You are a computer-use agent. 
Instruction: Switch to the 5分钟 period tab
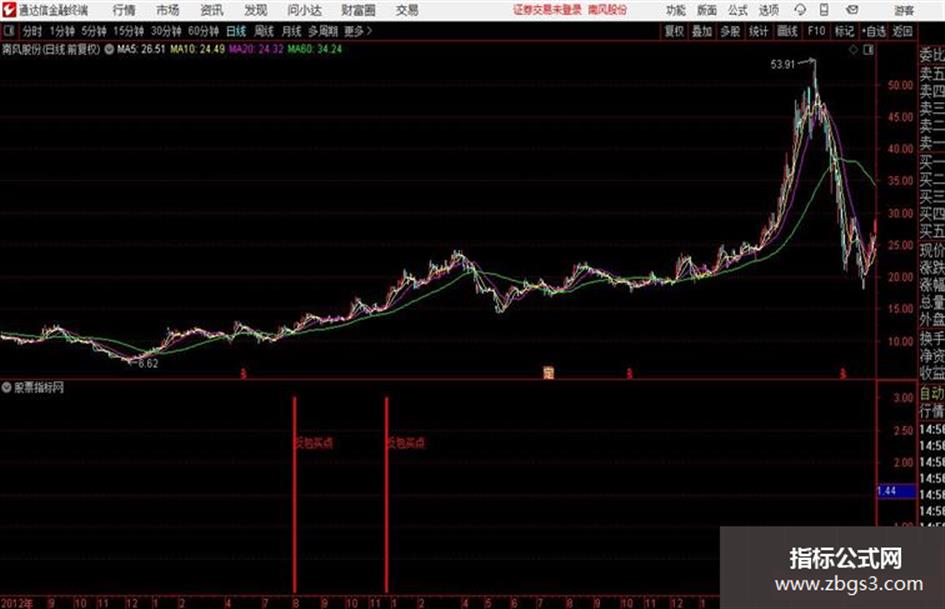(94, 31)
